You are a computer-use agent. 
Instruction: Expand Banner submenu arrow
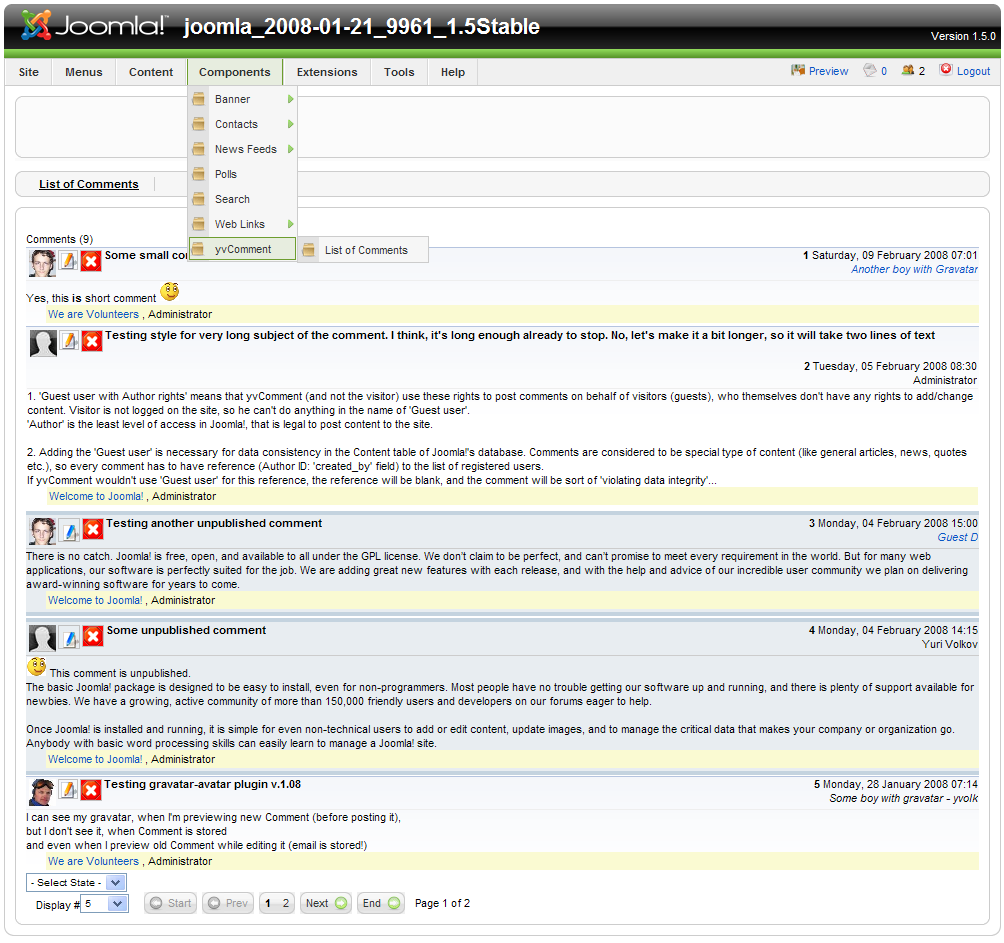click(290, 99)
